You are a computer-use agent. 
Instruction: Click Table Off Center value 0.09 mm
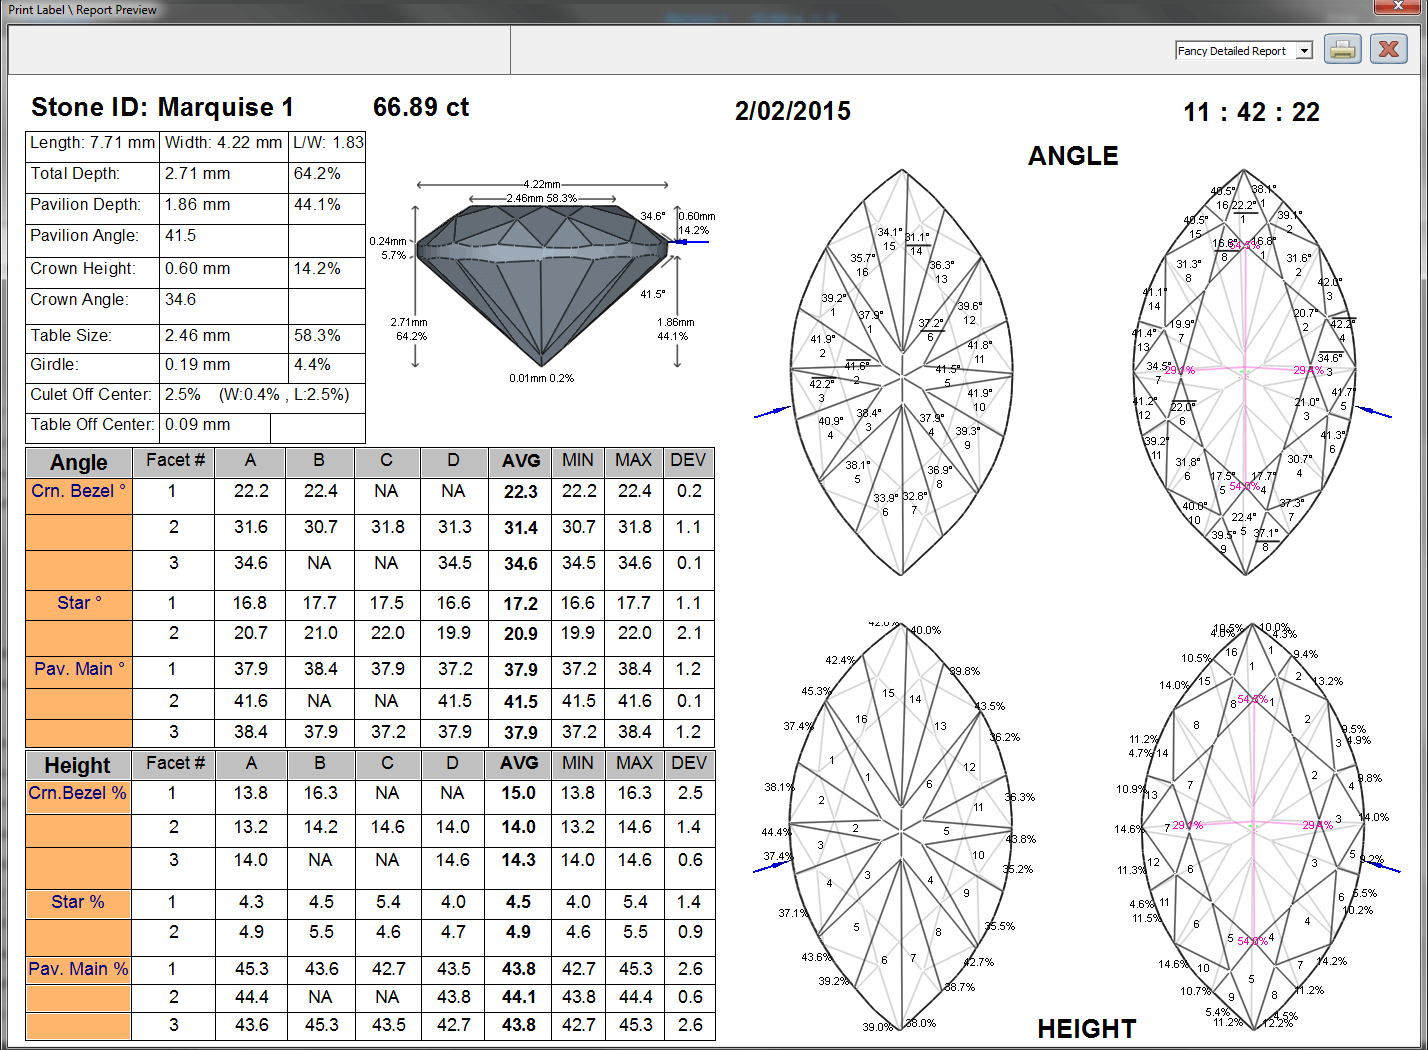coord(198,425)
